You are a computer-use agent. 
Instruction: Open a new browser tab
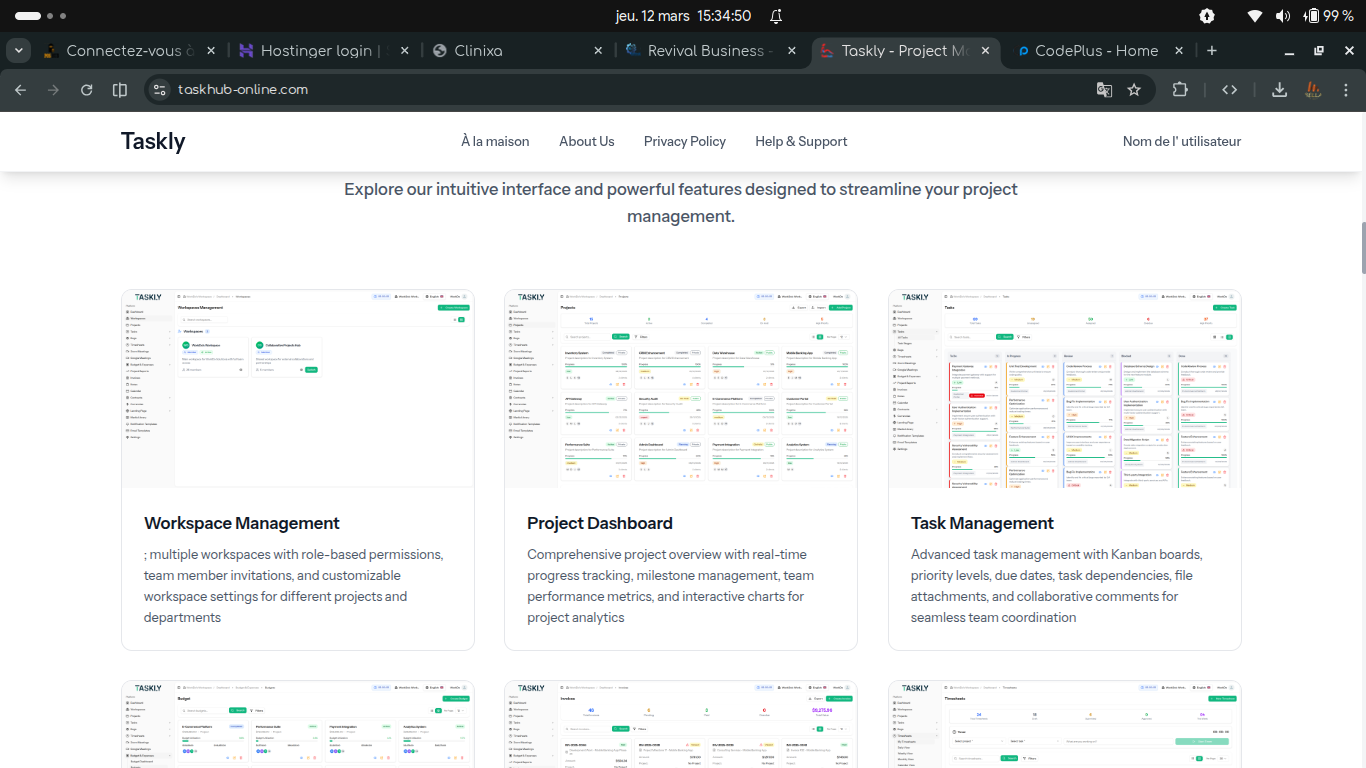(x=1212, y=51)
